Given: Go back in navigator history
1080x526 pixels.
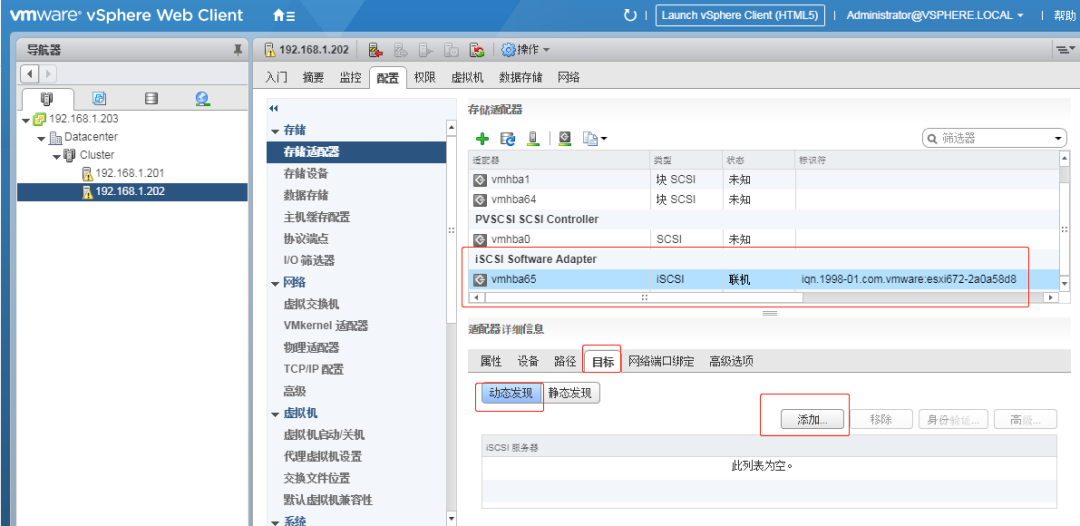Looking at the screenshot, I should [x=31, y=73].
